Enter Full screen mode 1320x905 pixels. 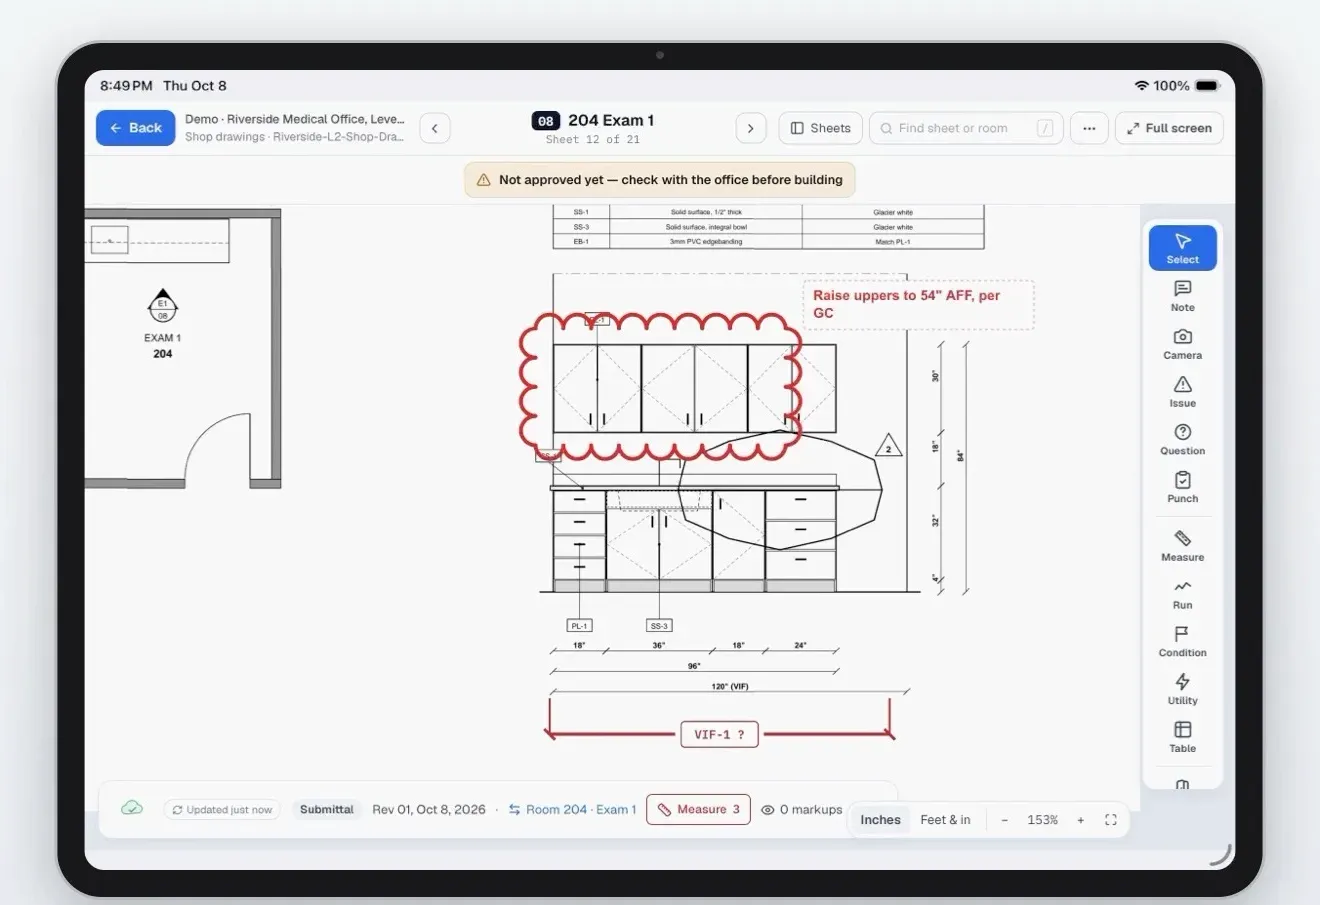tap(1169, 128)
